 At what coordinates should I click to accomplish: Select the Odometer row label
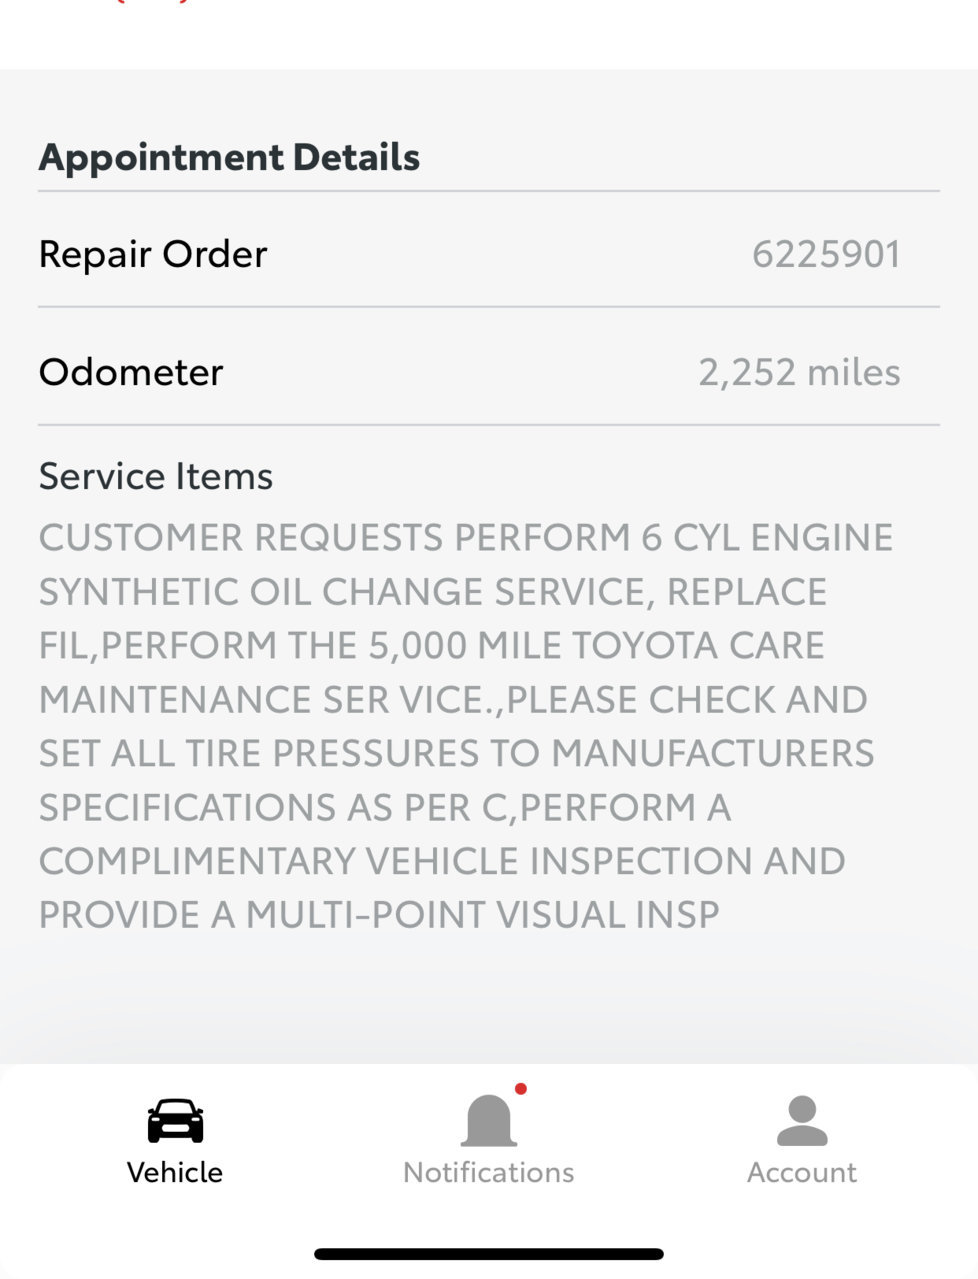pos(131,372)
